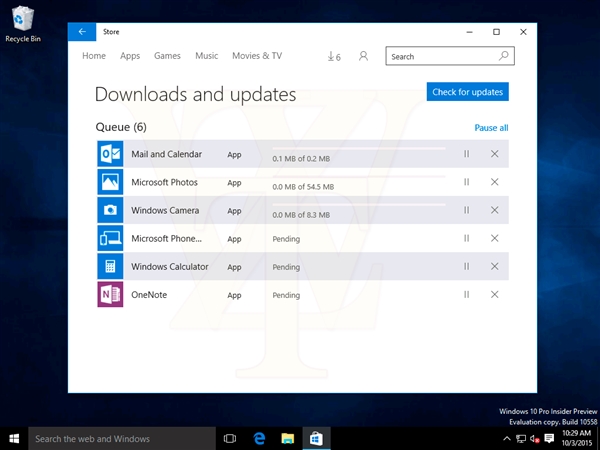Cancel the Windows Camera download
This screenshot has height=450, width=600.
494,210
